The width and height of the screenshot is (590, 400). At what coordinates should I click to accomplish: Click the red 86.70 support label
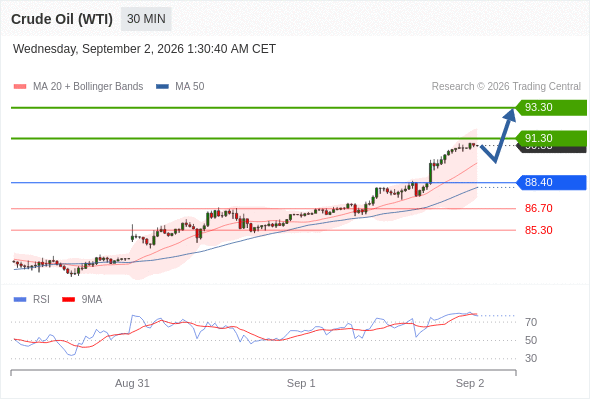click(x=538, y=208)
